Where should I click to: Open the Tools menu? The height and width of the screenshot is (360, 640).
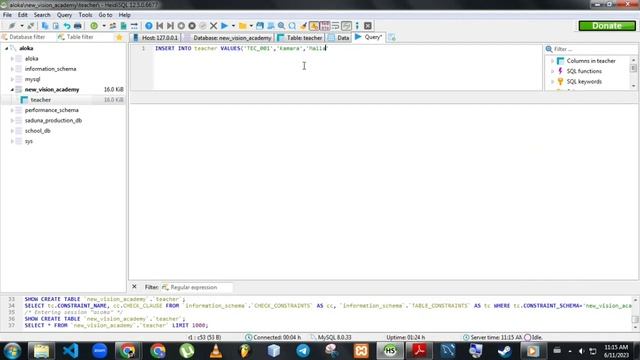pos(85,15)
